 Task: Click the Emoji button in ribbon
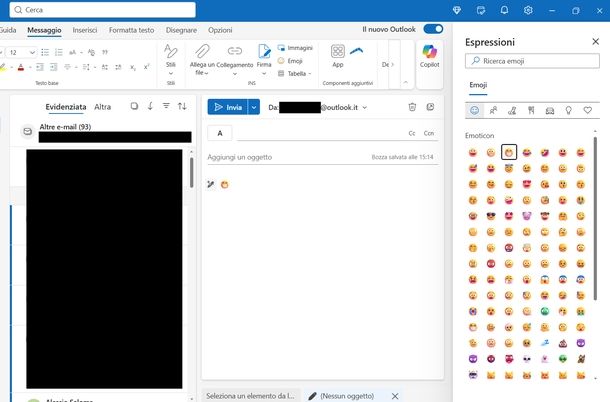290,61
